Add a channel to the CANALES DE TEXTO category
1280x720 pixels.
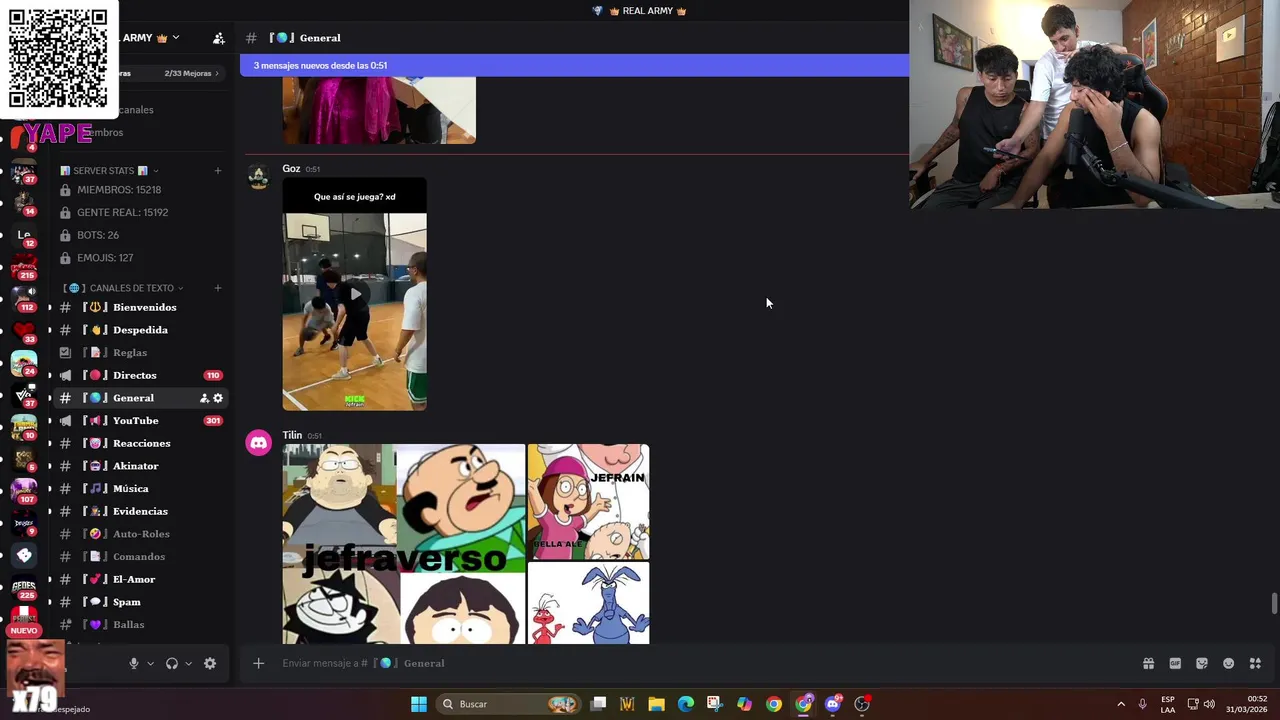[218, 288]
